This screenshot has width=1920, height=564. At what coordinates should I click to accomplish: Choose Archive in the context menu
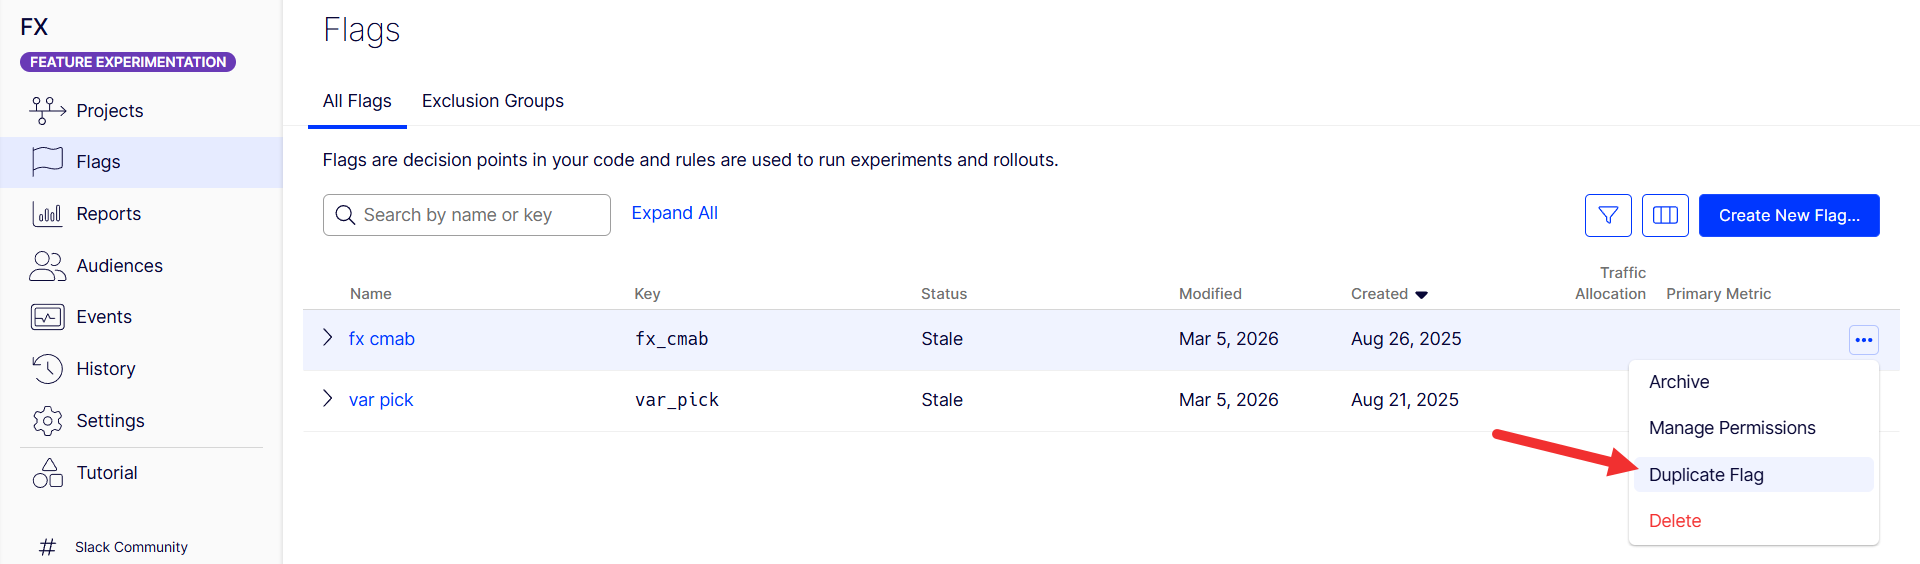click(x=1679, y=382)
